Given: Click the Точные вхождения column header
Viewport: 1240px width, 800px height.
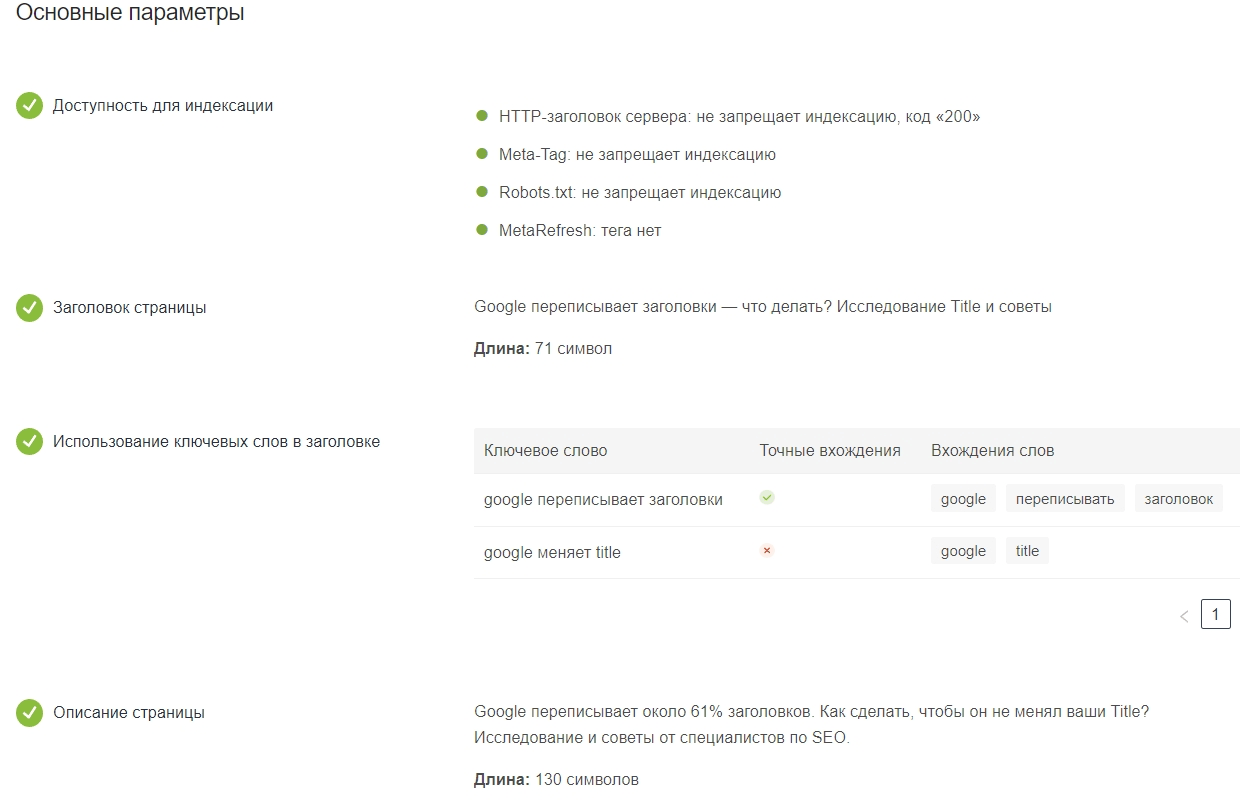Looking at the screenshot, I should click(830, 450).
